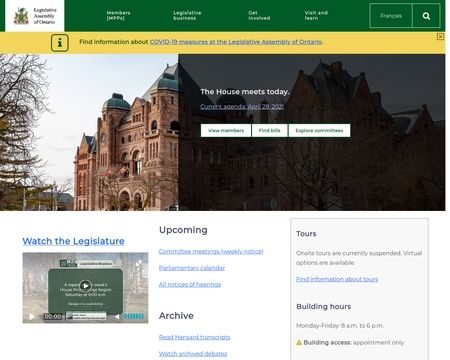Open Find information about tours link

pos(337,279)
